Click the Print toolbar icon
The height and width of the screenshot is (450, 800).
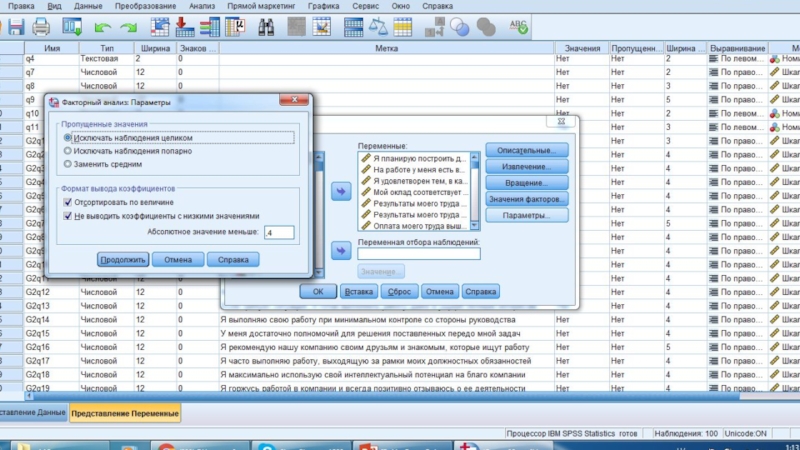click(41, 26)
